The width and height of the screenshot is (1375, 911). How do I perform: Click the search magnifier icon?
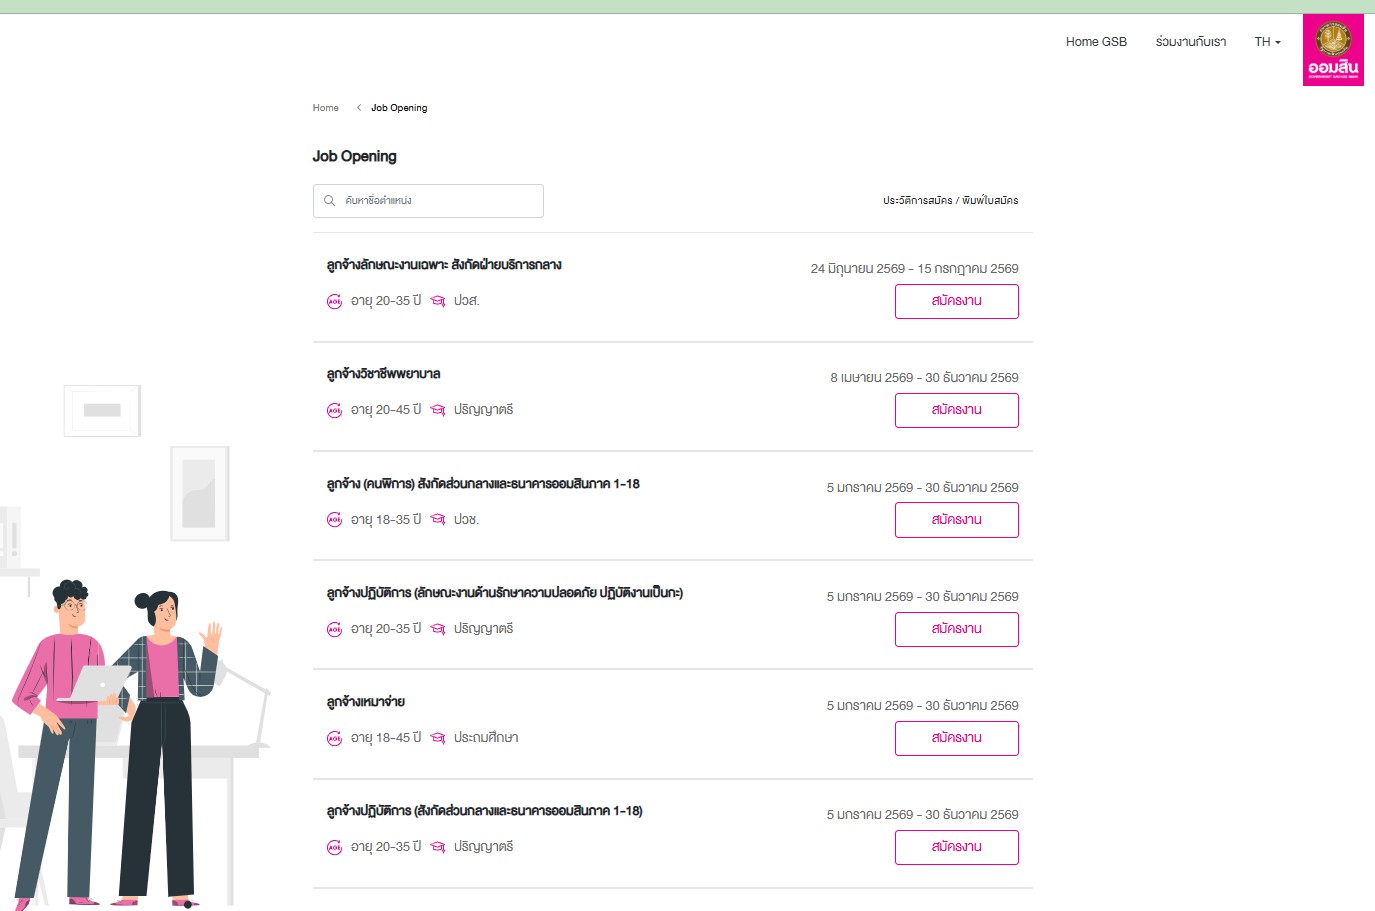tap(330, 201)
